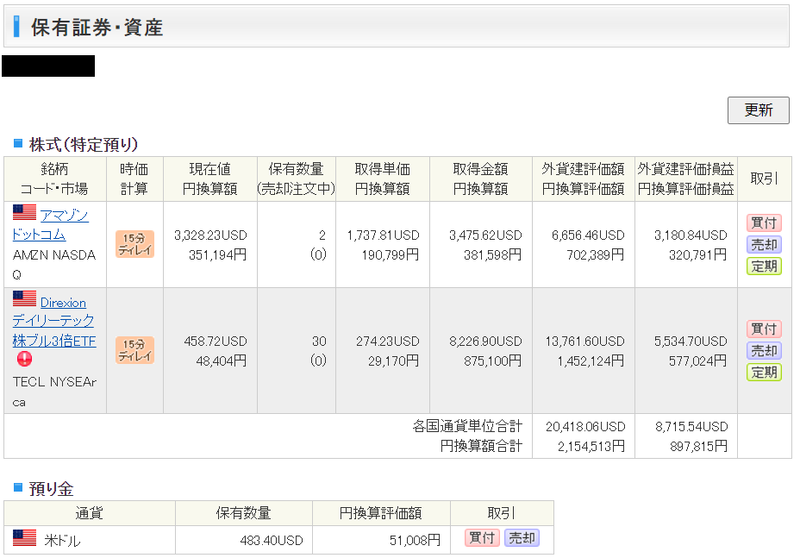Select the 5,534.70USD profit value
Screen dimensions: 800x558
[x=691, y=341]
